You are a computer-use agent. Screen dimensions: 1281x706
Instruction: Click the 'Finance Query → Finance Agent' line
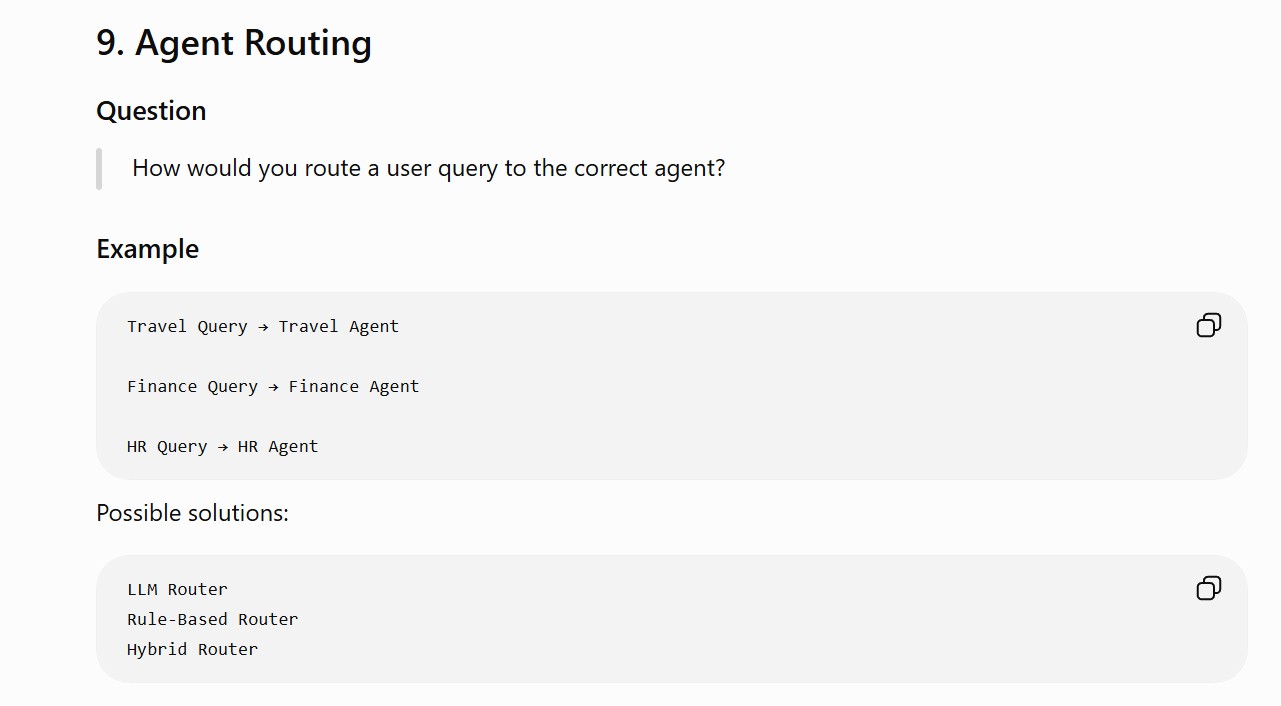coord(273,387)
